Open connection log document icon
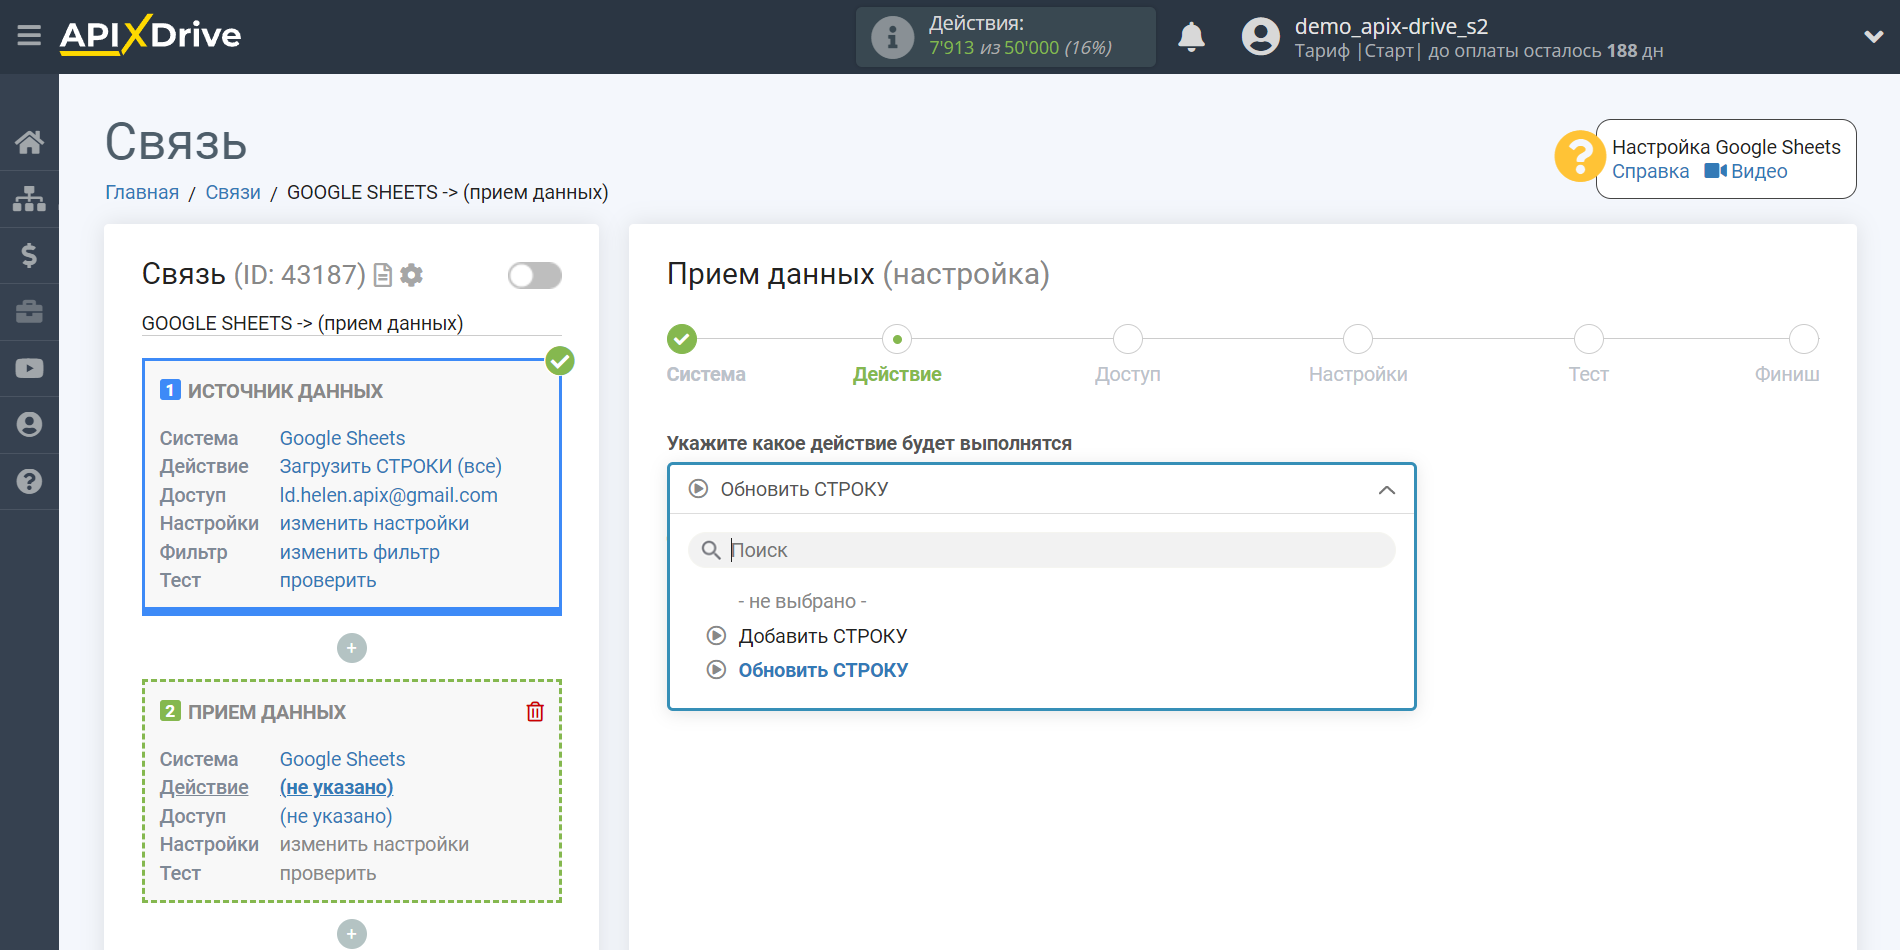This screenshot has width=1900, height=950. pyautogui.click(x=382, y=275)
